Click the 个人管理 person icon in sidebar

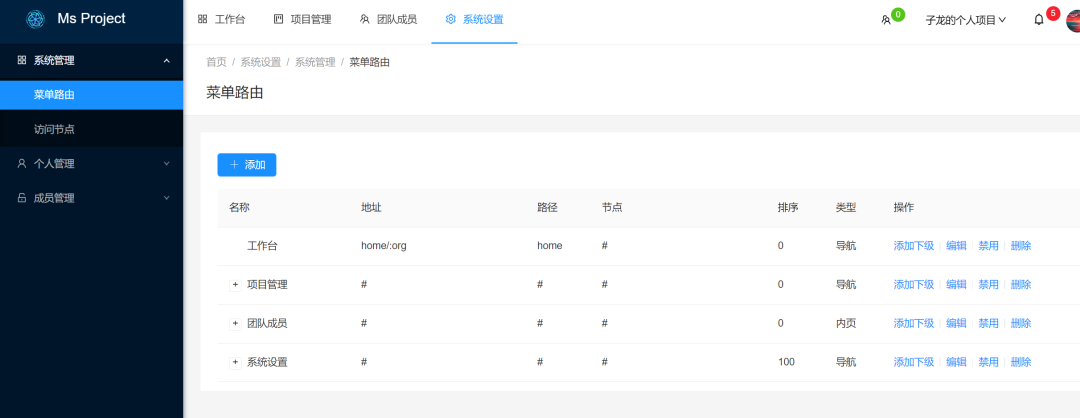pos(22,163)
